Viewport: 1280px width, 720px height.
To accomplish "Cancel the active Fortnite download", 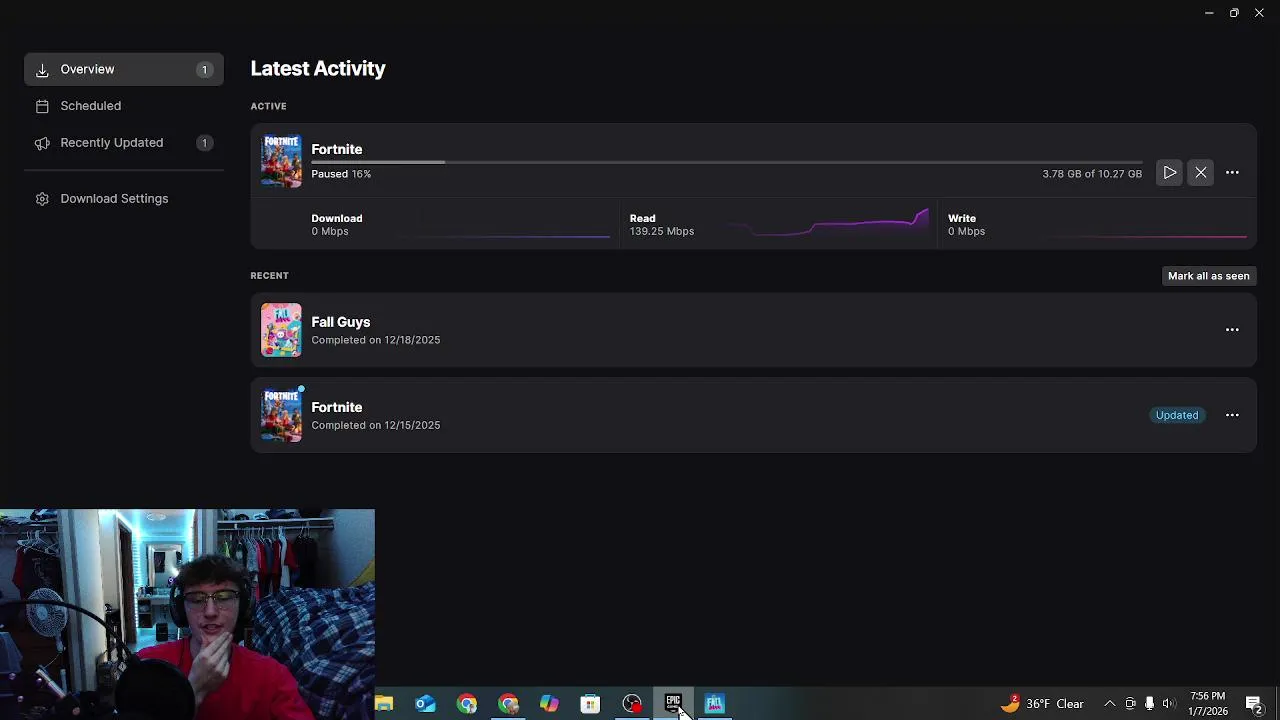I will (1201, 173).
